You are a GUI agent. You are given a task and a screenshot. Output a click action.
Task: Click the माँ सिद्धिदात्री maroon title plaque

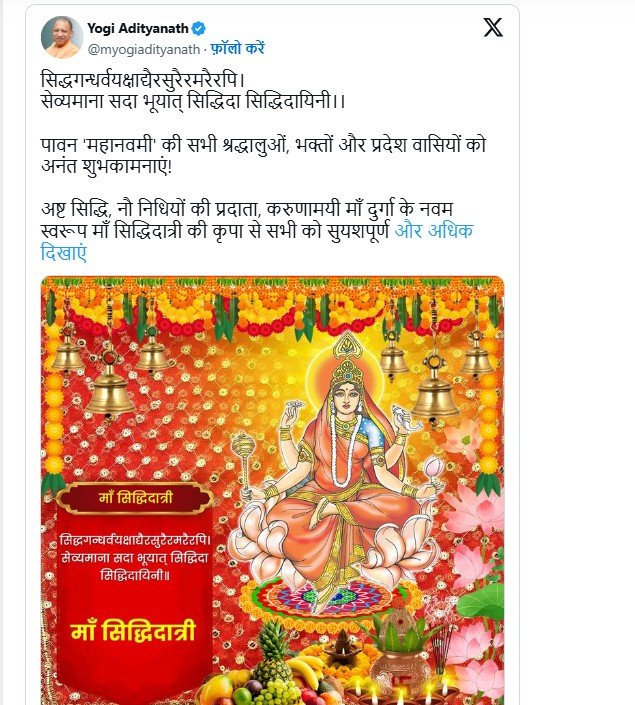click(135, 498)
